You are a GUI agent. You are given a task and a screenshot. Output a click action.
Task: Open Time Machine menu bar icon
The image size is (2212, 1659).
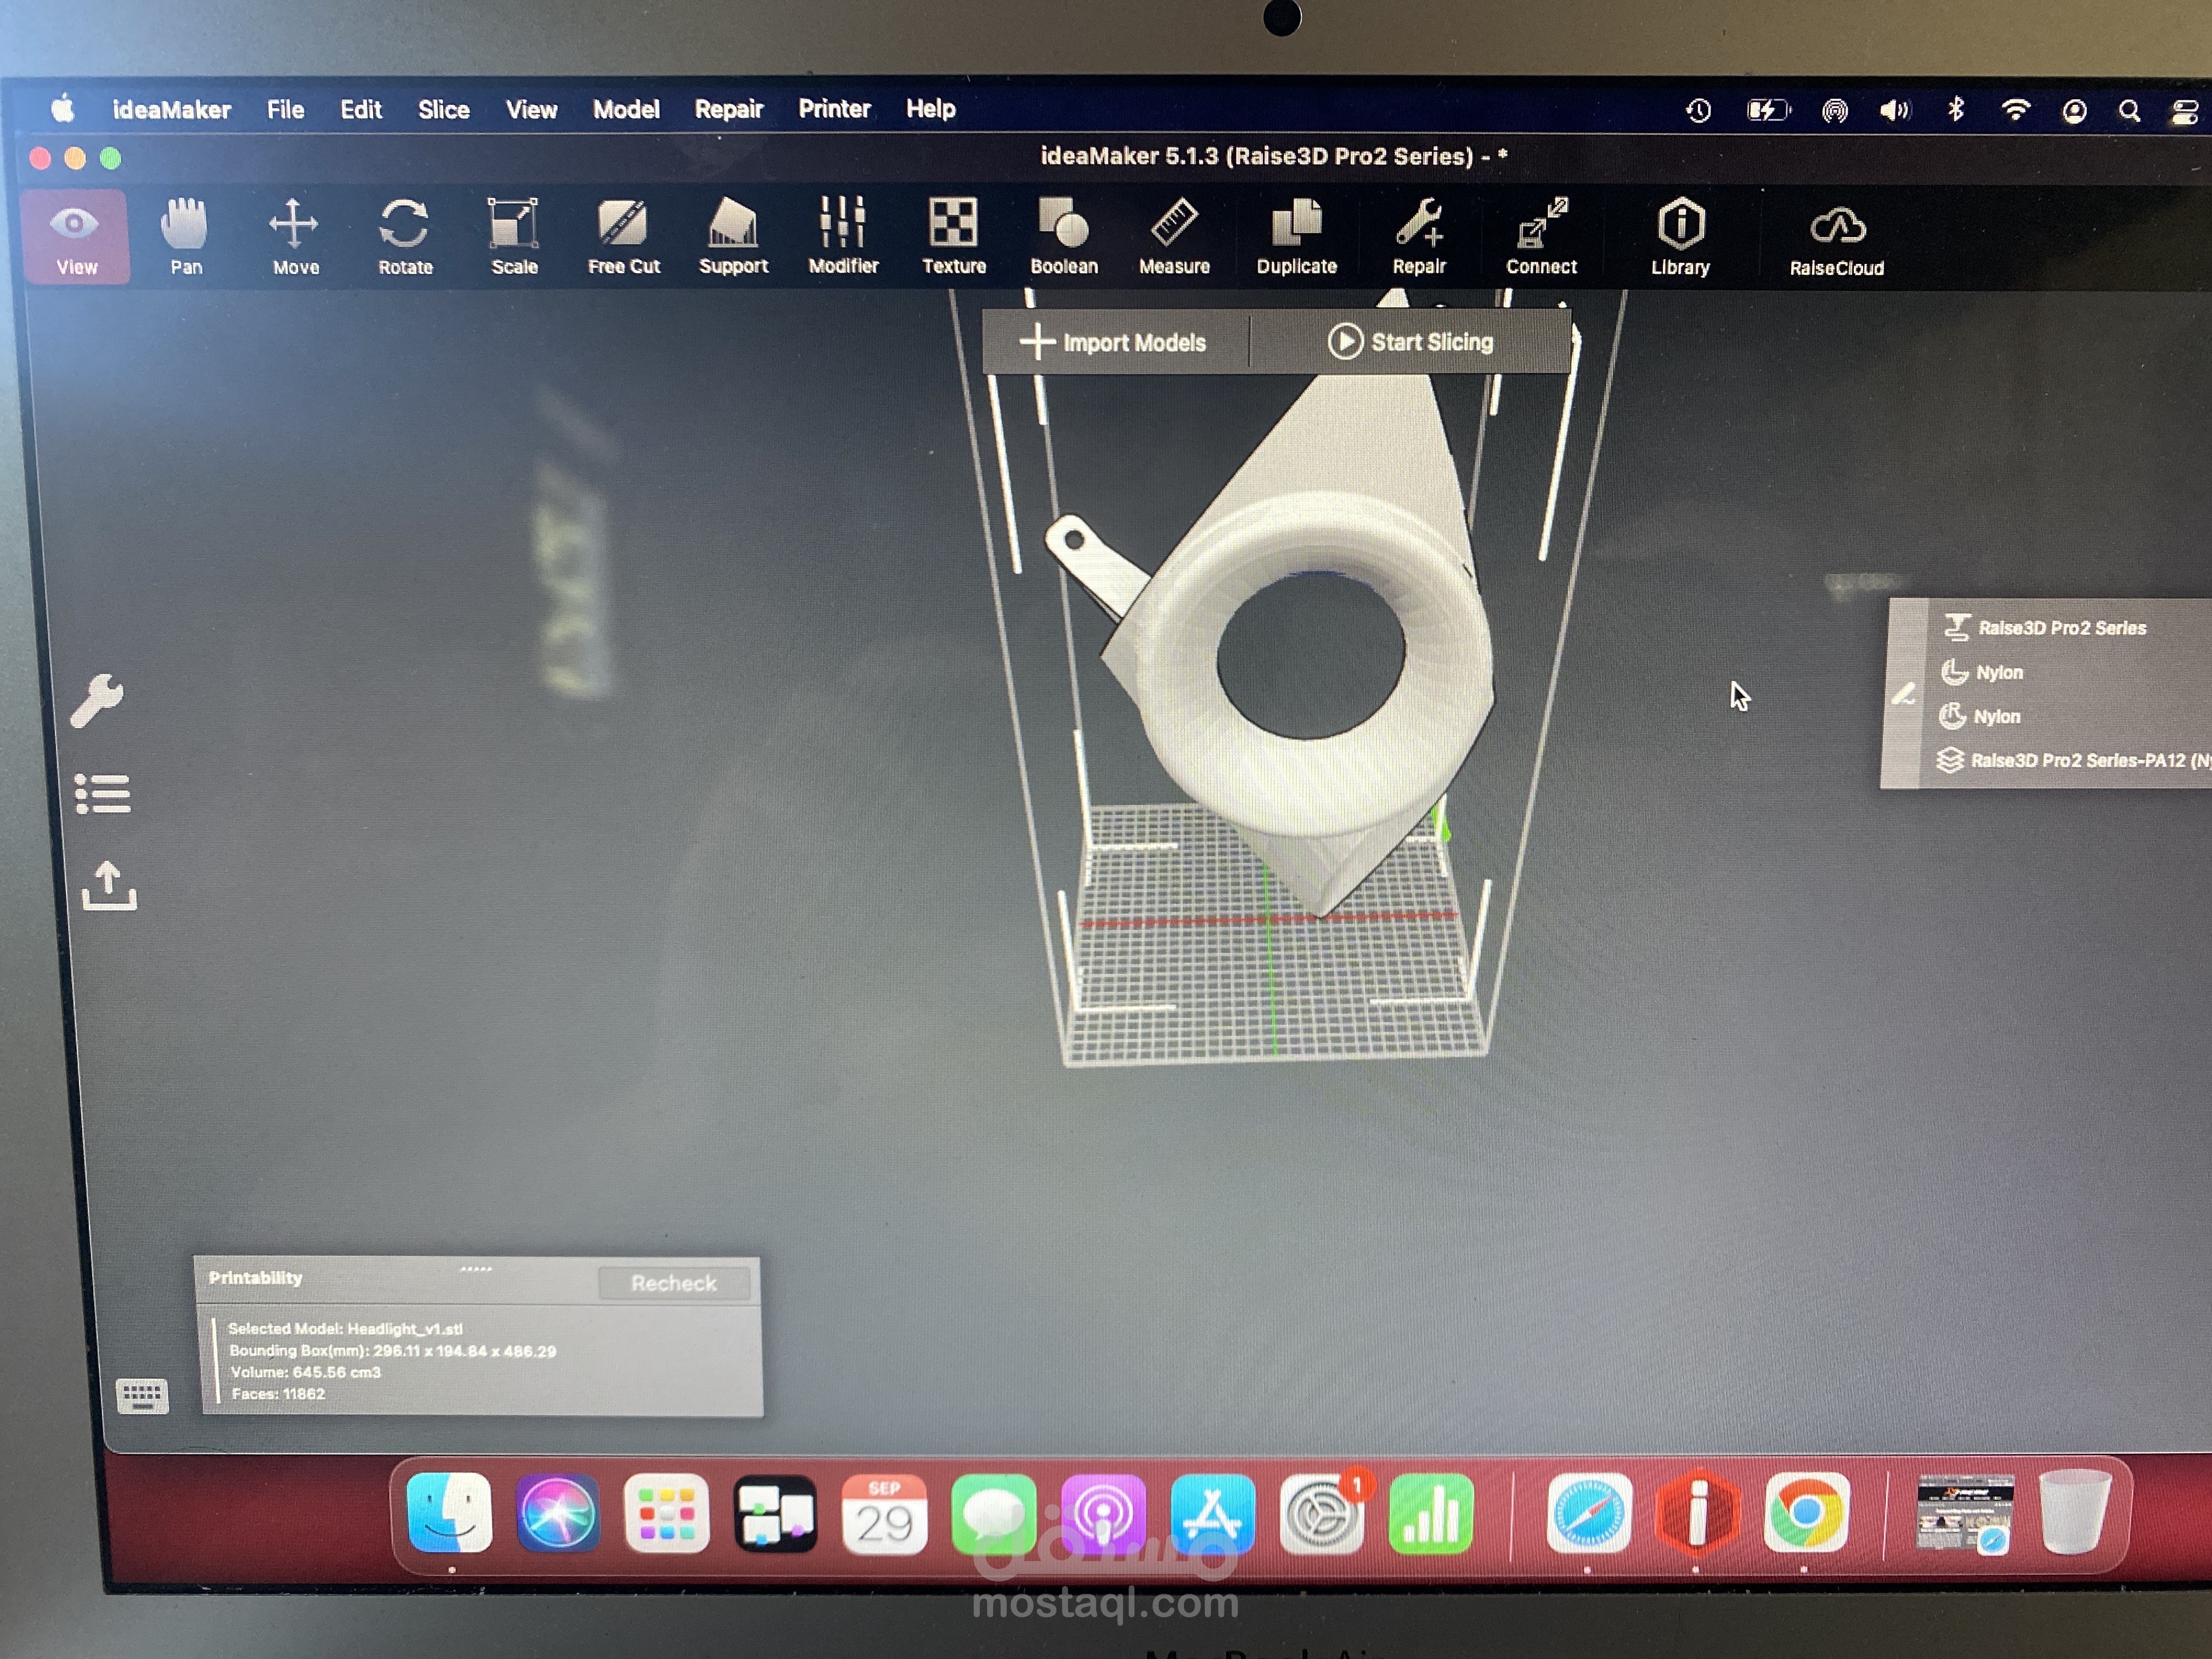click(1698, 110)
